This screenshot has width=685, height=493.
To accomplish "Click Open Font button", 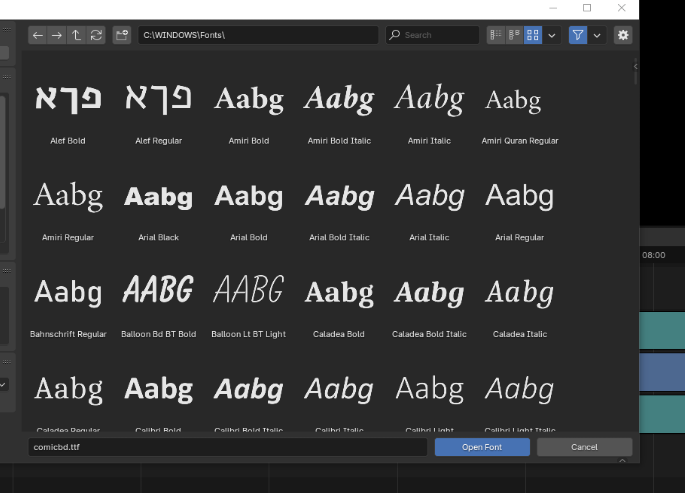I will click(482, 447).
